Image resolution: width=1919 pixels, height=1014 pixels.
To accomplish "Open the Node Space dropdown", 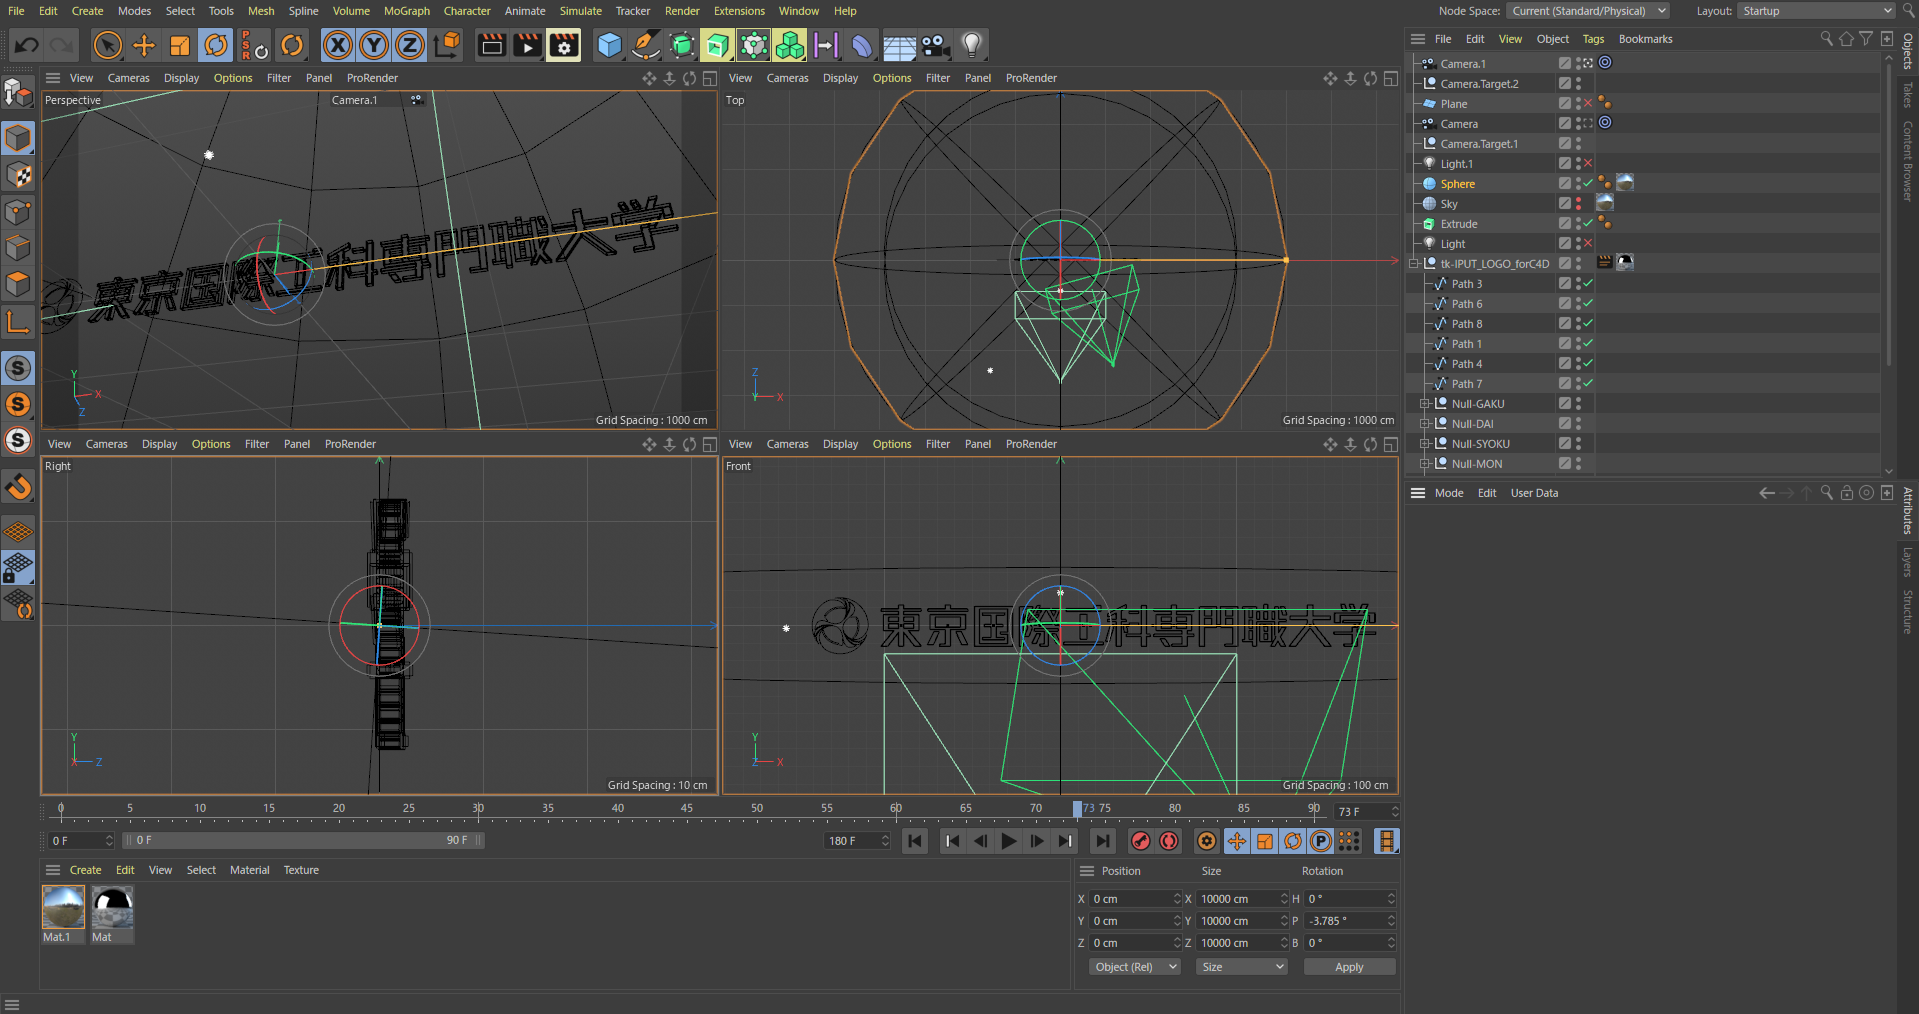I will coord(1587,11).
